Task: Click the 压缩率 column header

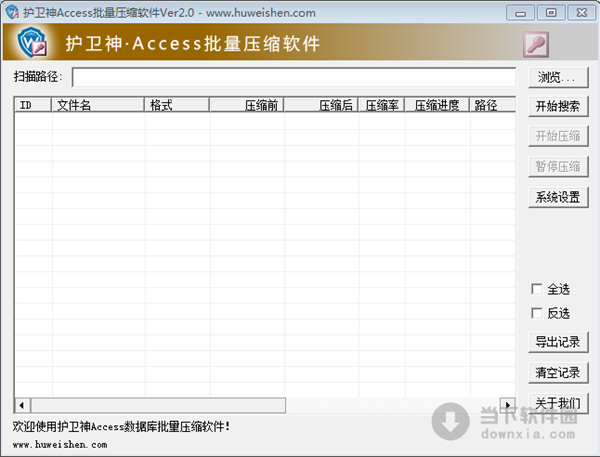Action: click(x=382, y=105)
